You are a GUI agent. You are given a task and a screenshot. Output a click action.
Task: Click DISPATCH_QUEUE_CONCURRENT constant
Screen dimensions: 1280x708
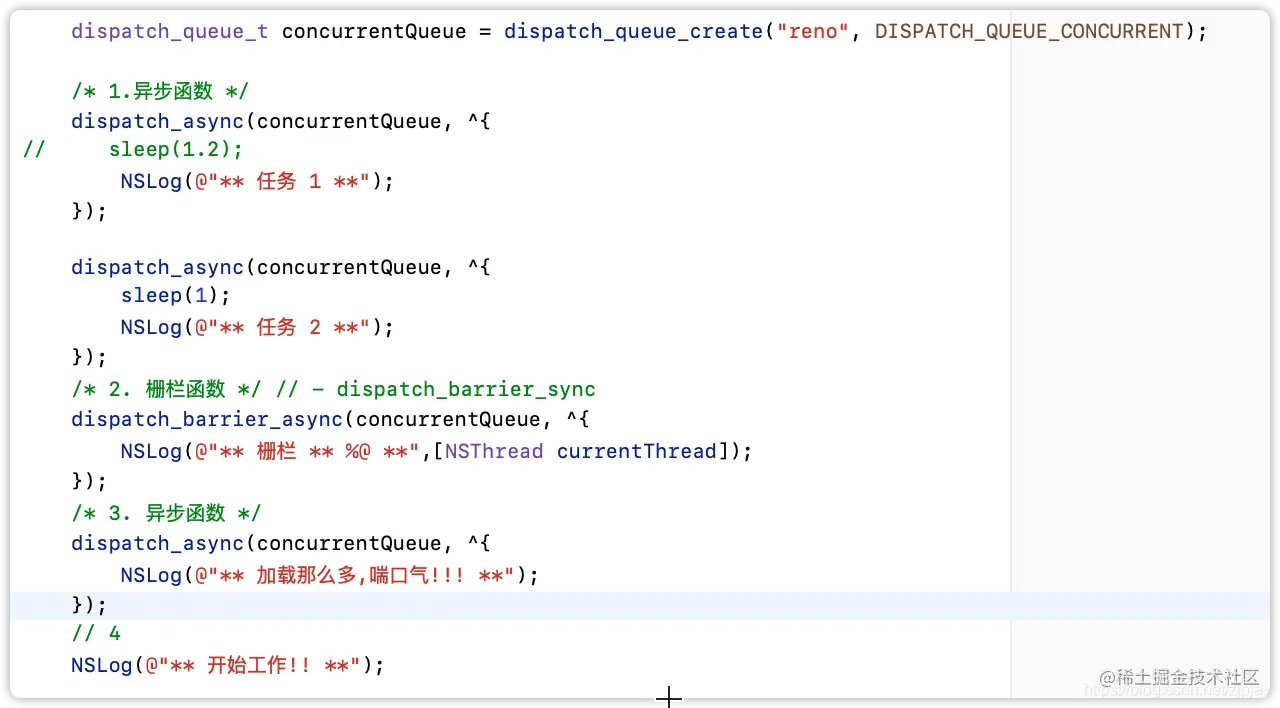1029,31
